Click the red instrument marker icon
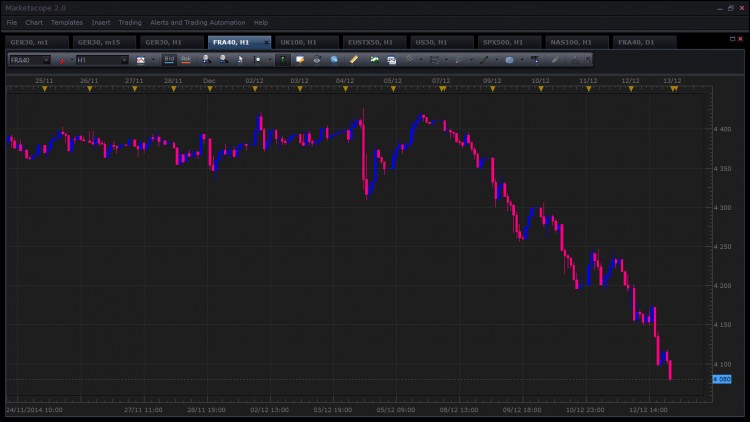 61,60
